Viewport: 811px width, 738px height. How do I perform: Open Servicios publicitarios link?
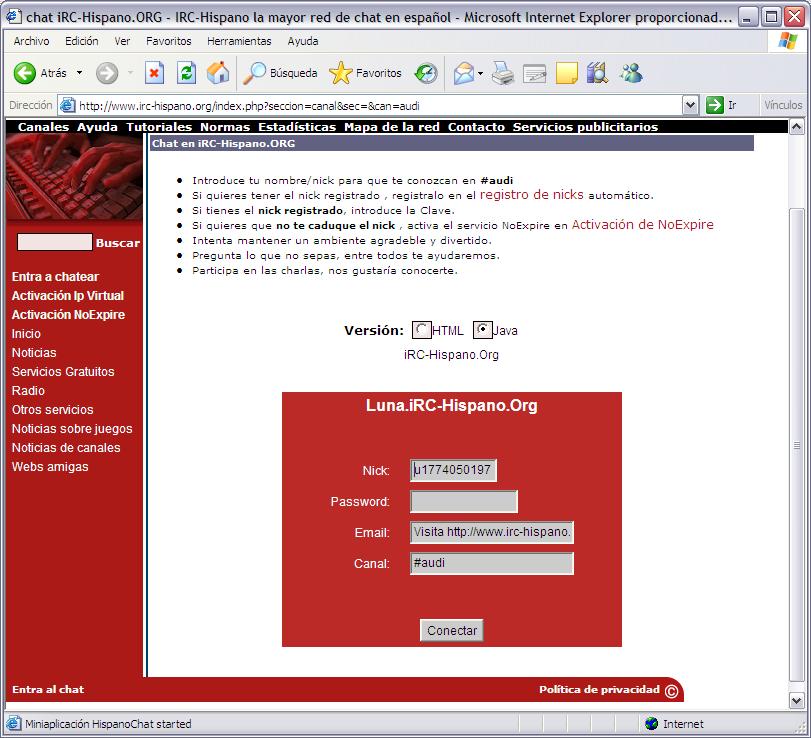click(585, 127)
